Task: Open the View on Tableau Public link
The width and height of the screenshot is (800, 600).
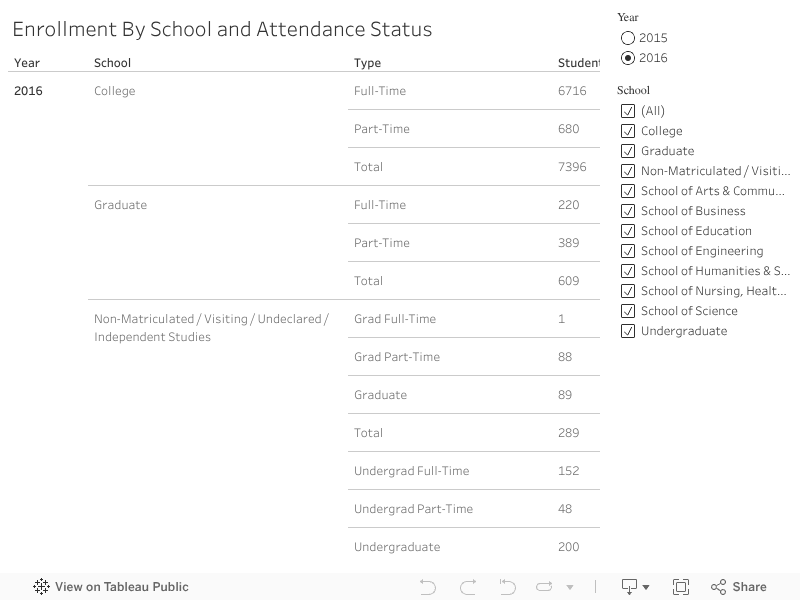Action: [x=121, y=587]
